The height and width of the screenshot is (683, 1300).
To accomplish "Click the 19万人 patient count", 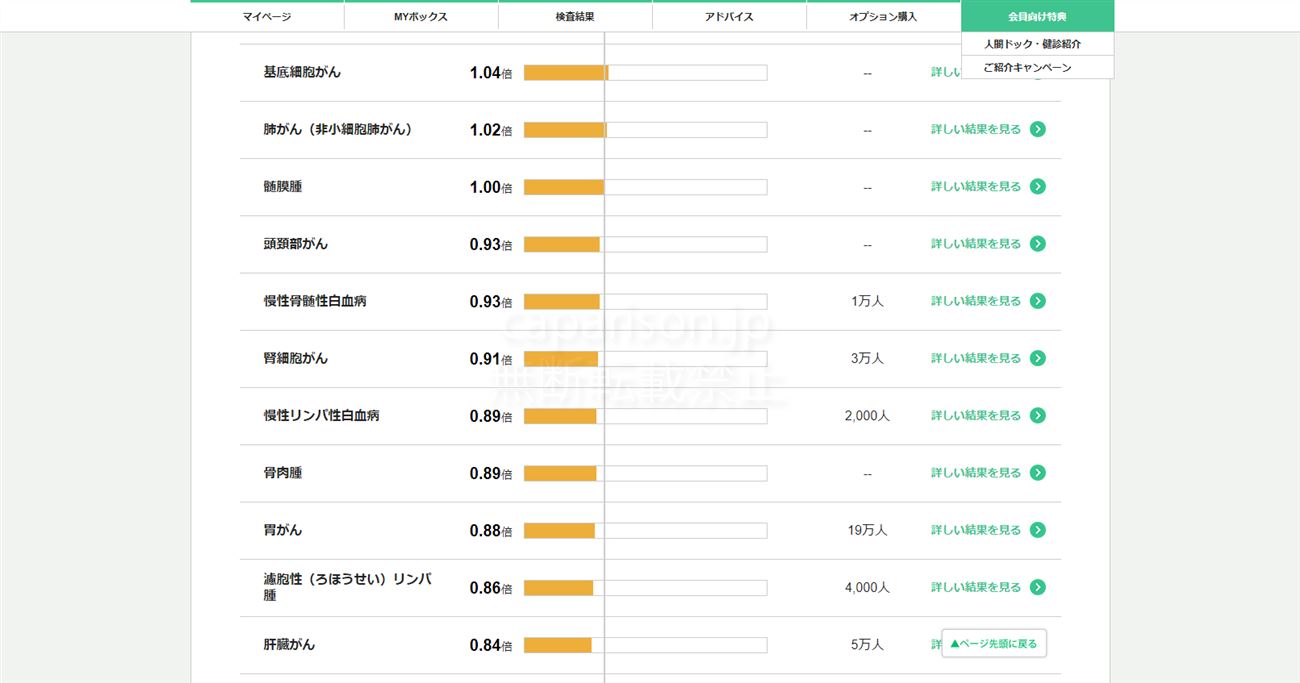I will (867, 530).
